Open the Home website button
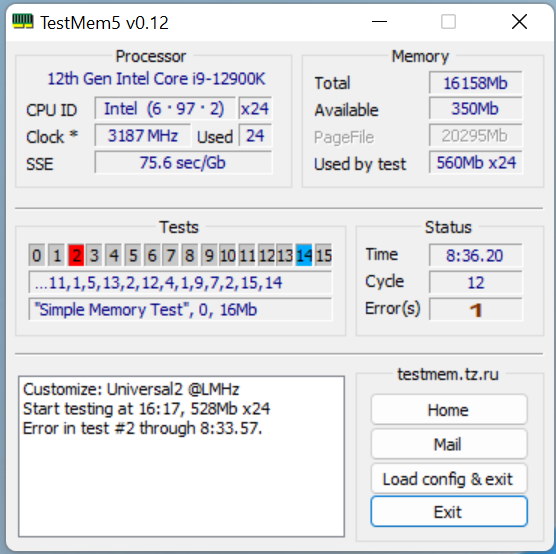 449,410
